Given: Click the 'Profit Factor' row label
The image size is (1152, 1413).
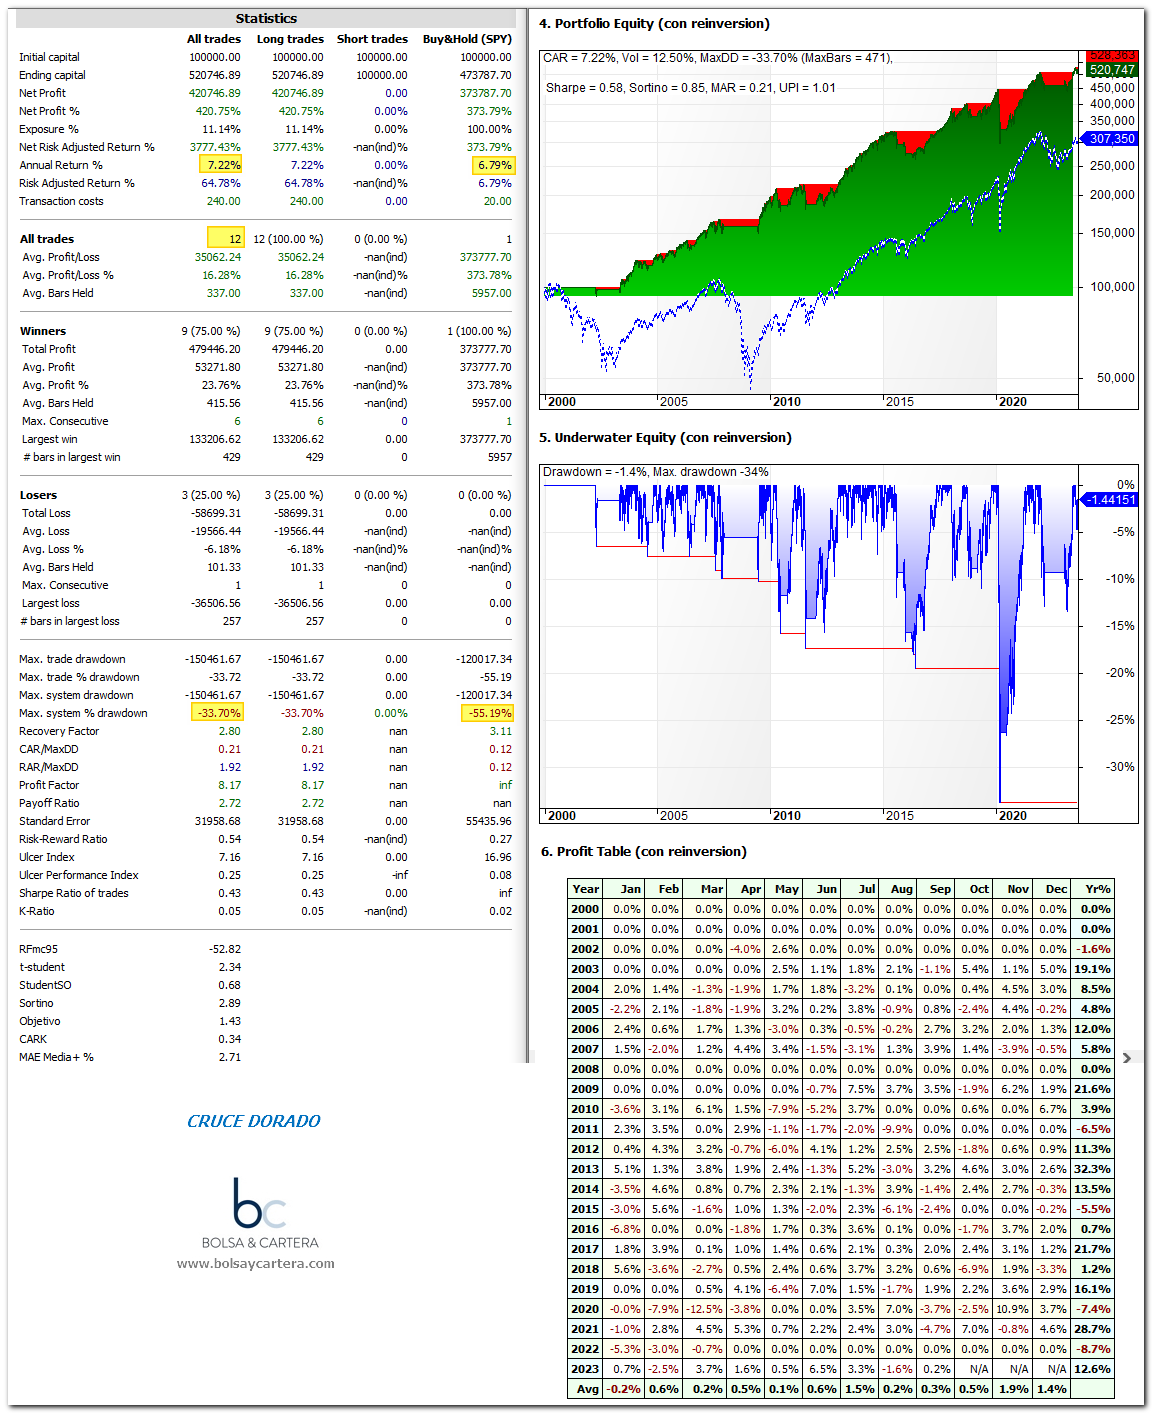Looking at the screenshot, I should click(49, 785).
